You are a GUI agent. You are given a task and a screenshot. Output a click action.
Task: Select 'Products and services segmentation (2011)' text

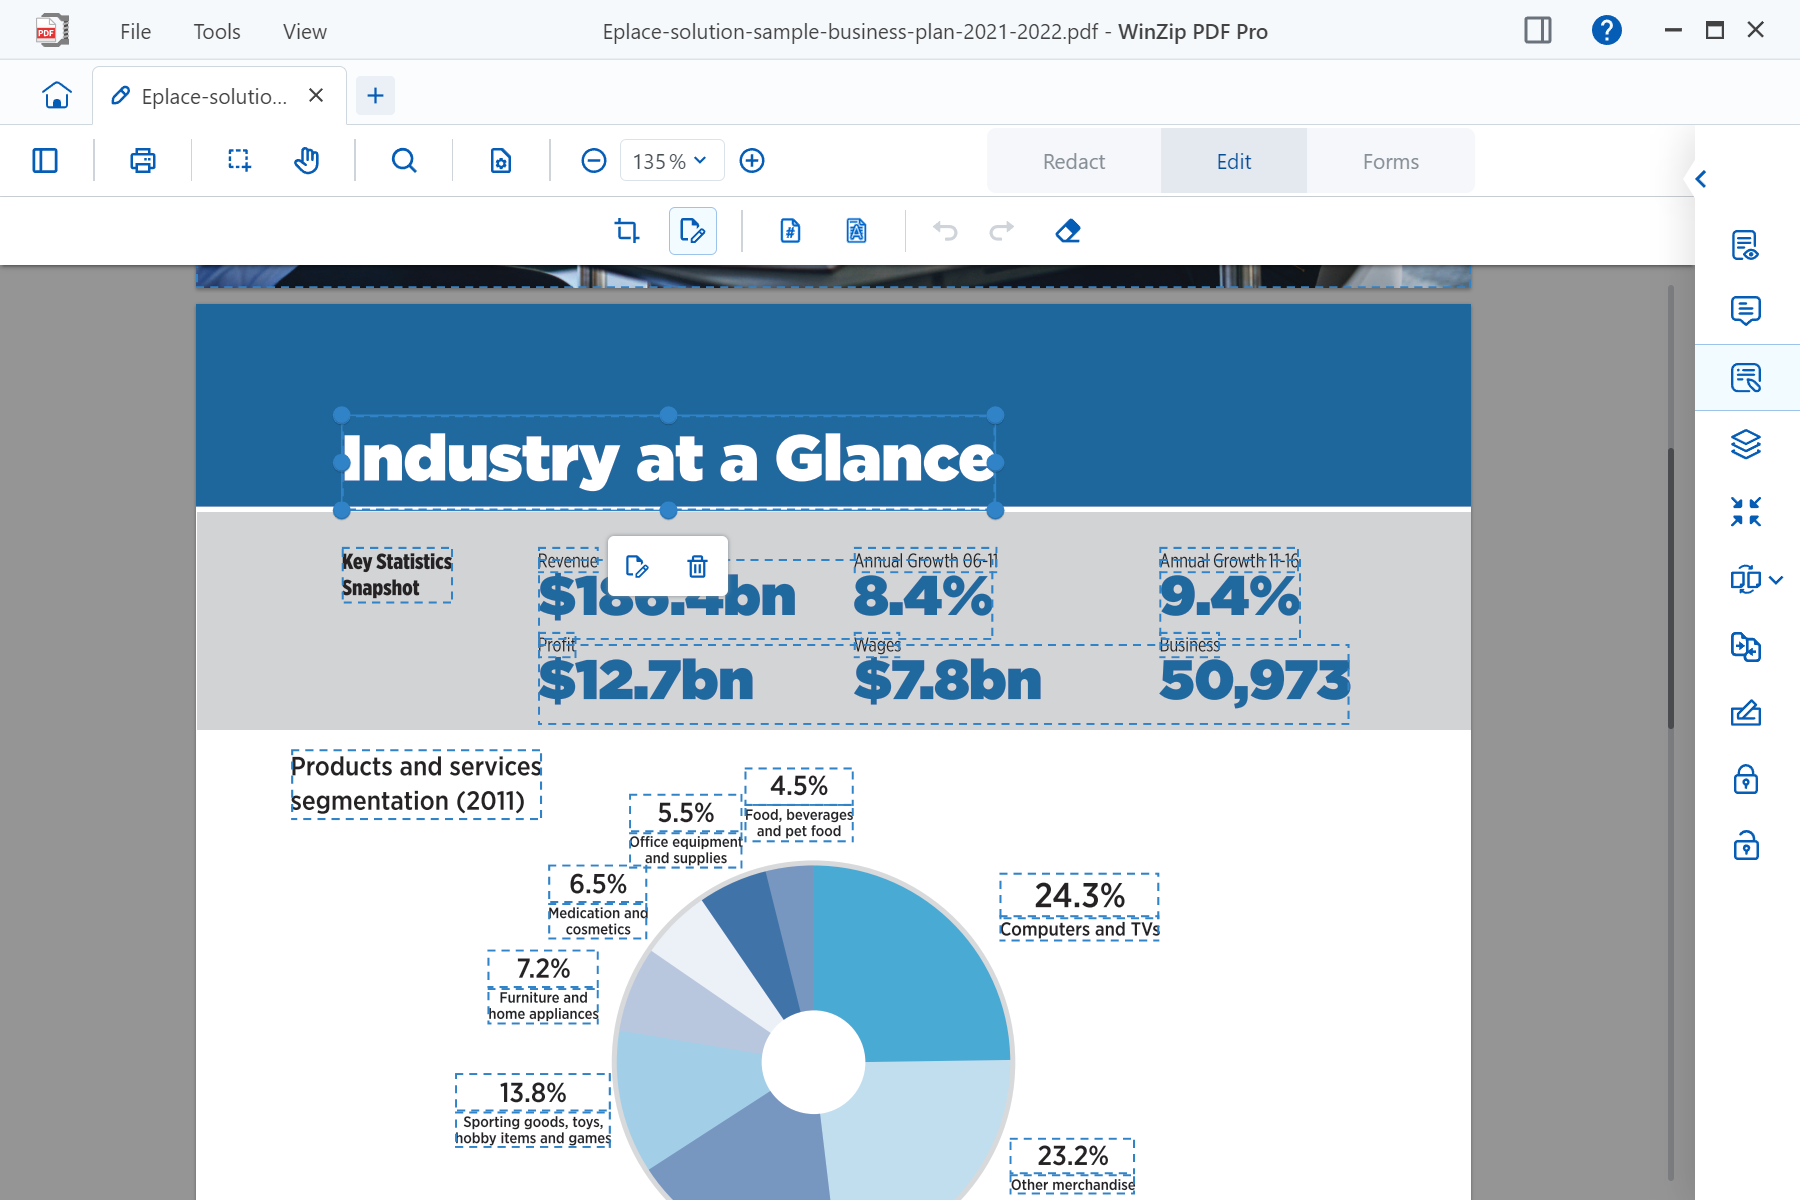[x=416, y=784]
